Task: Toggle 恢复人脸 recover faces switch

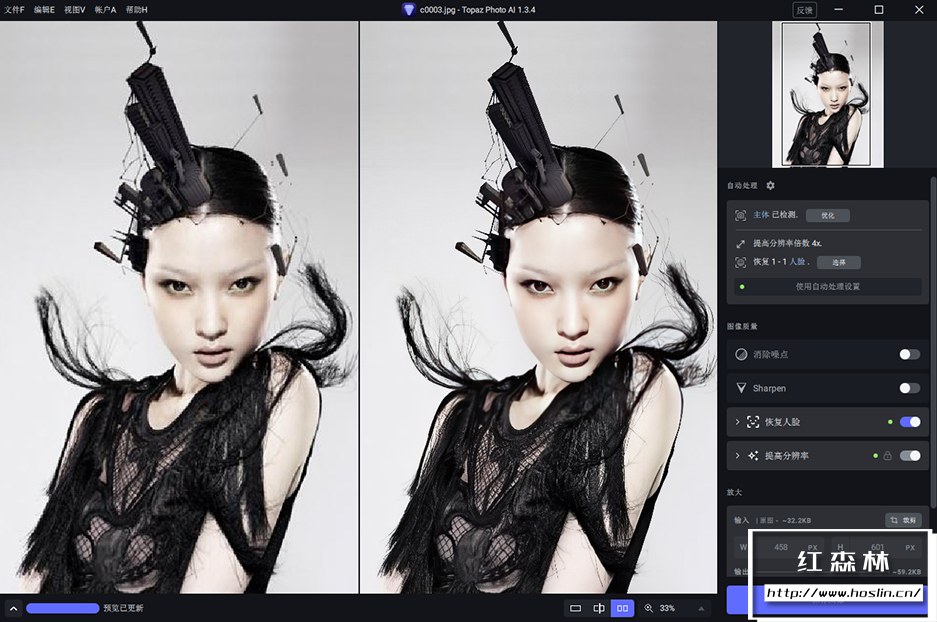Action: coord(910,422)
